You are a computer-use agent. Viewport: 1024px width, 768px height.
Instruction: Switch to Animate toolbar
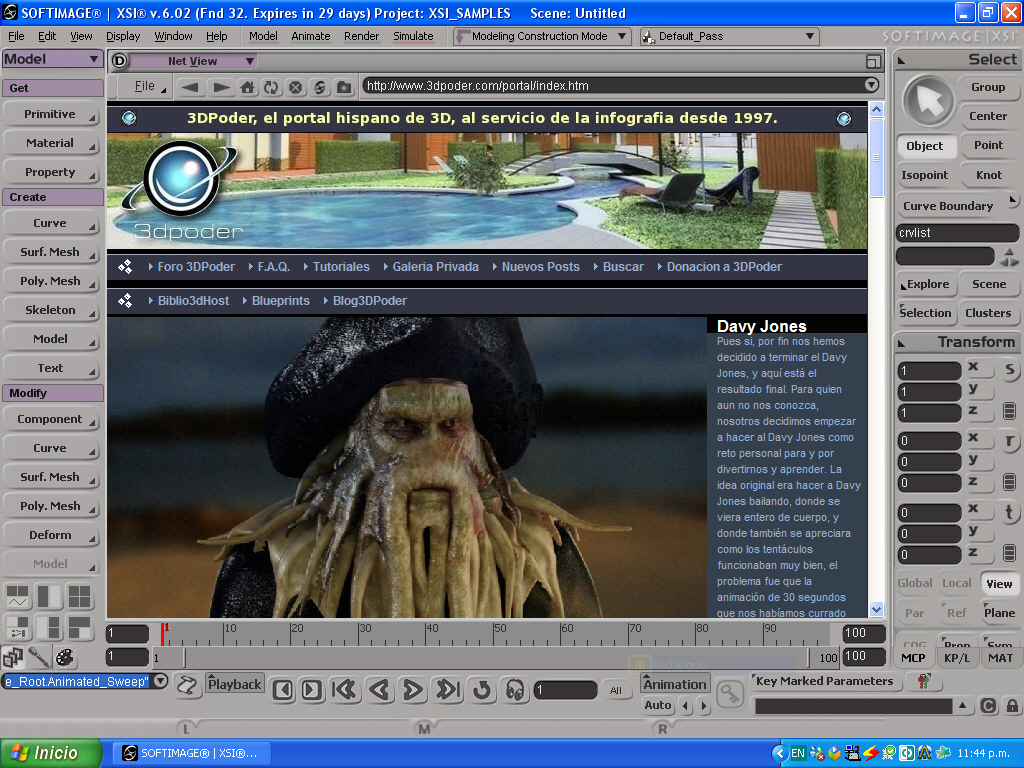tap(310, 37)
